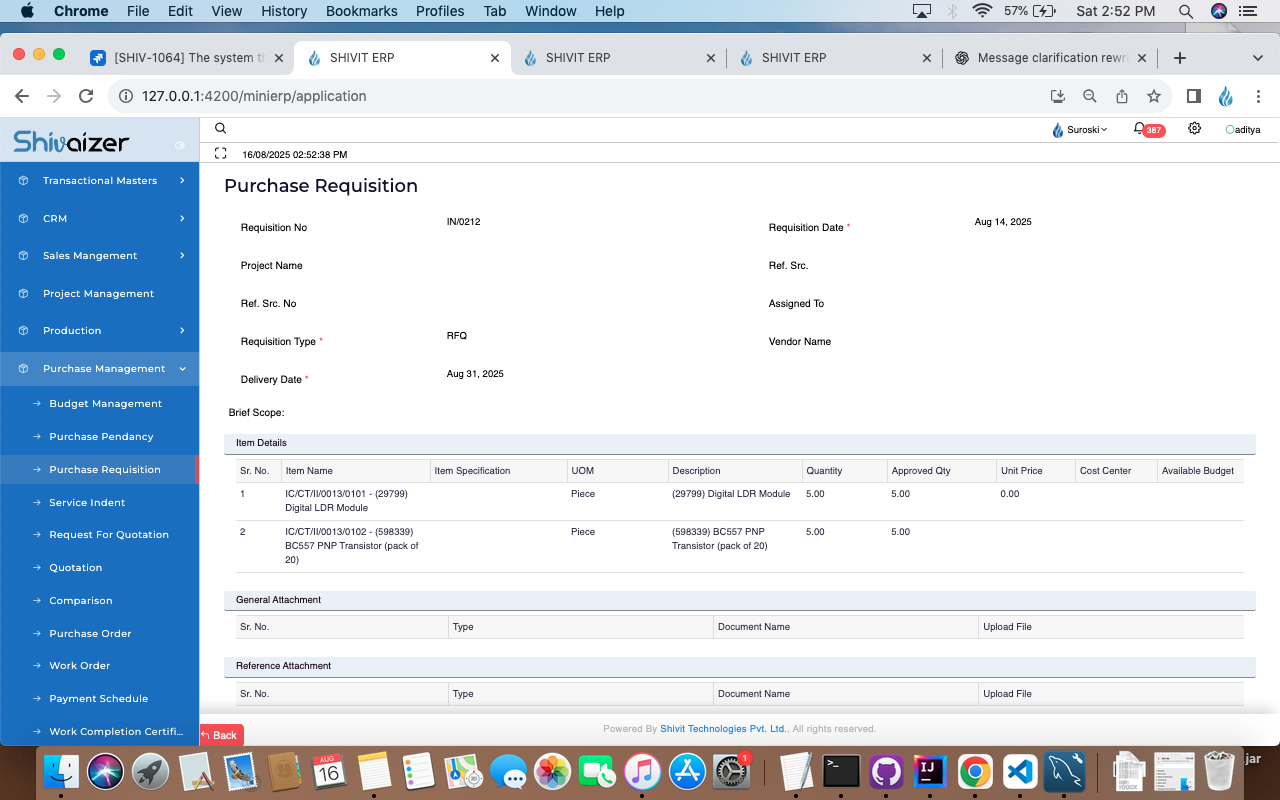Open notifications bell with 387 badge
The height and width of the screenshot is (800, 1280).
pyautogui.click(x=1139, y=129)
